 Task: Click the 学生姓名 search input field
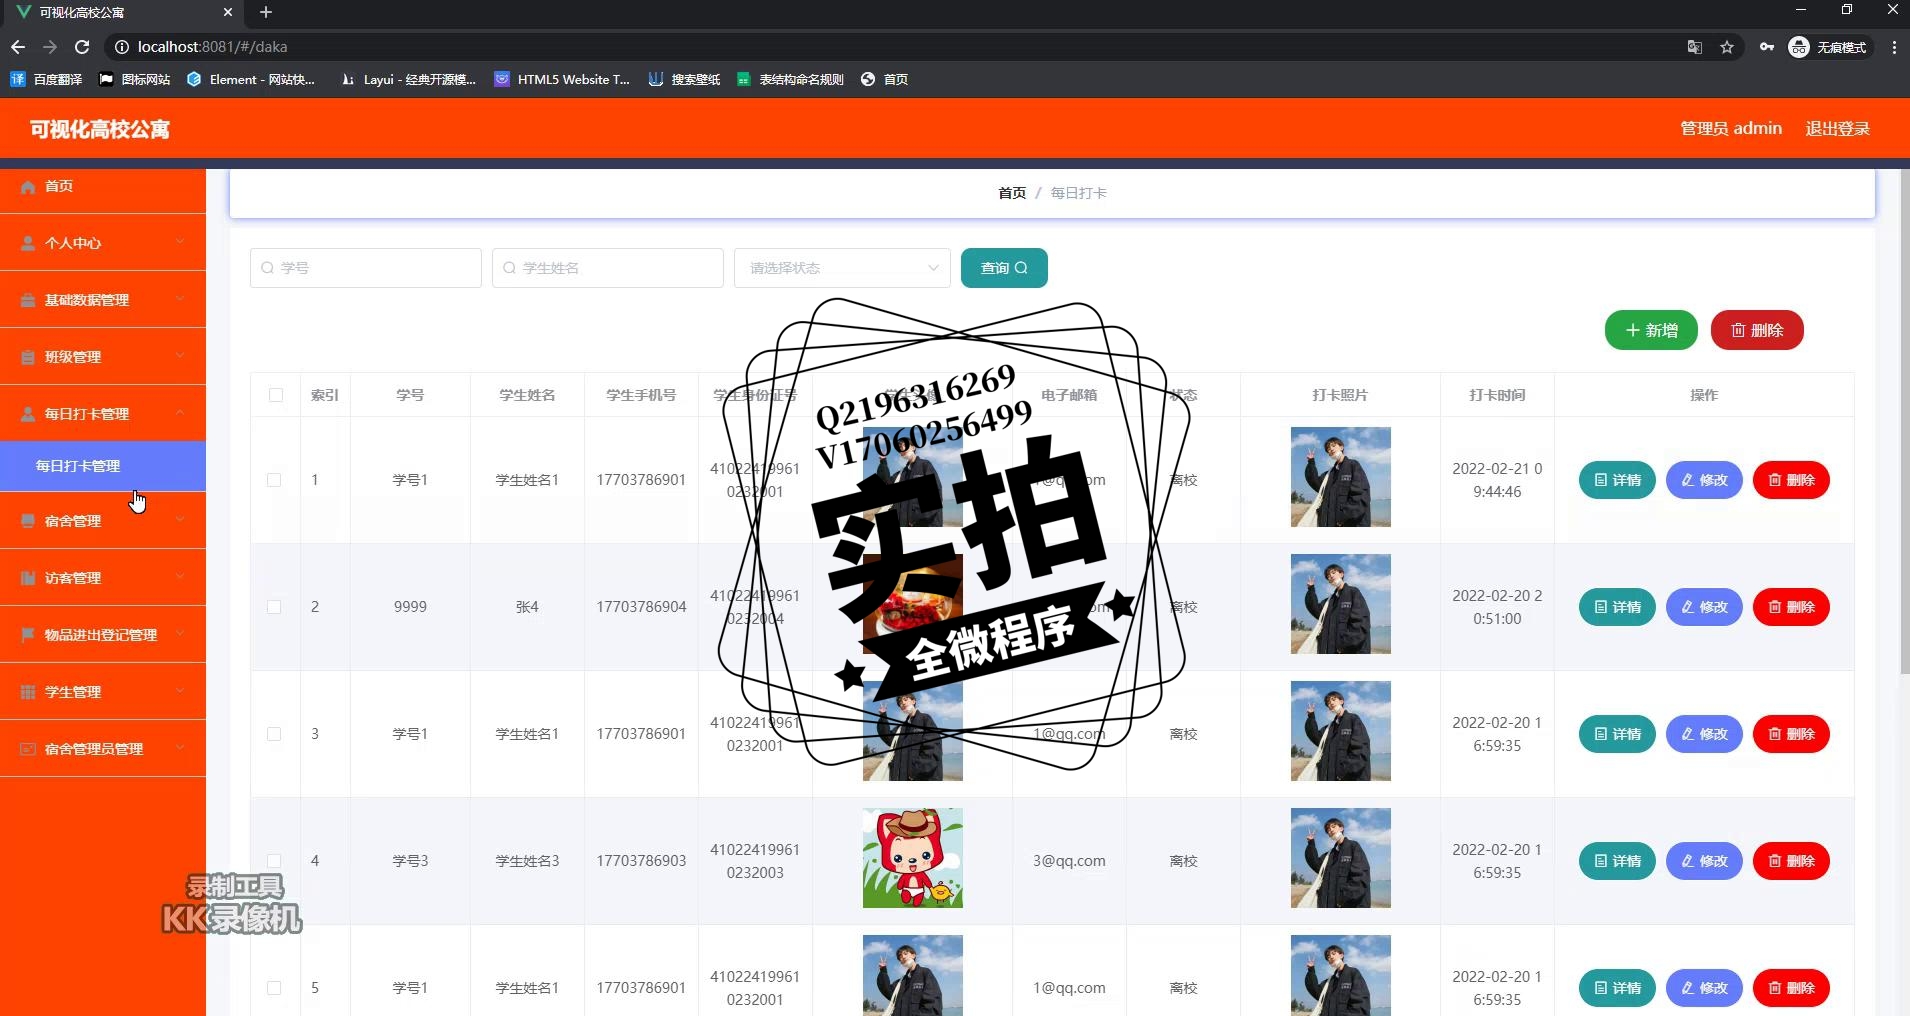pos(608,268)
